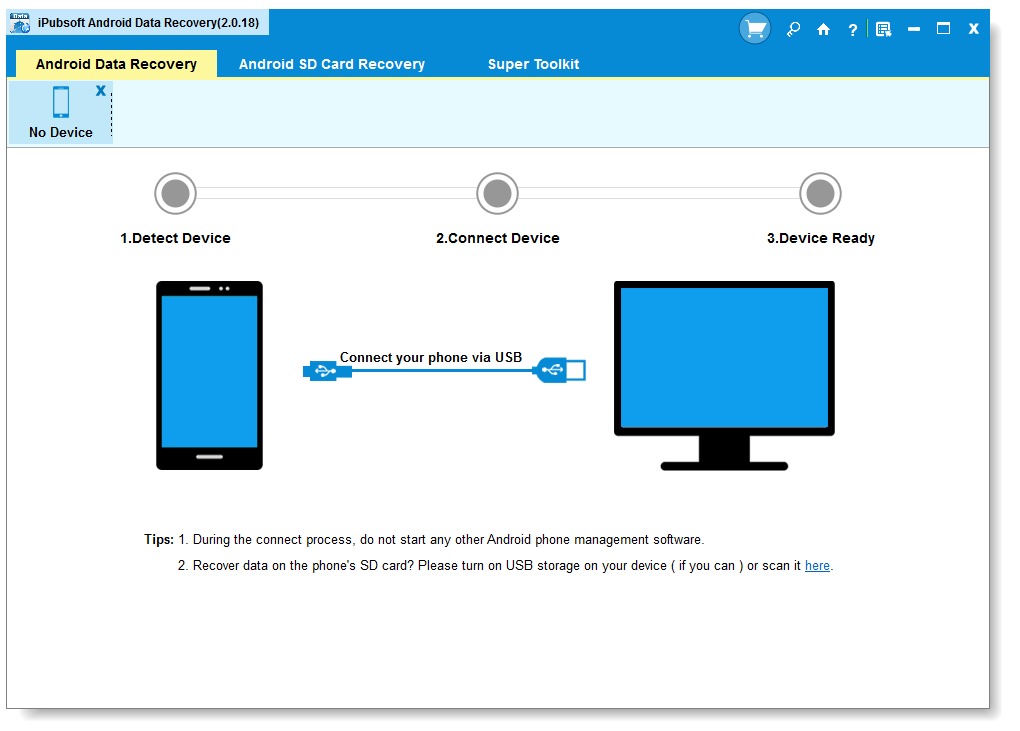Close the iPubsoft application window
Image resolution: width=1020 pixels, height=731 pixels.
pos(973,29)
